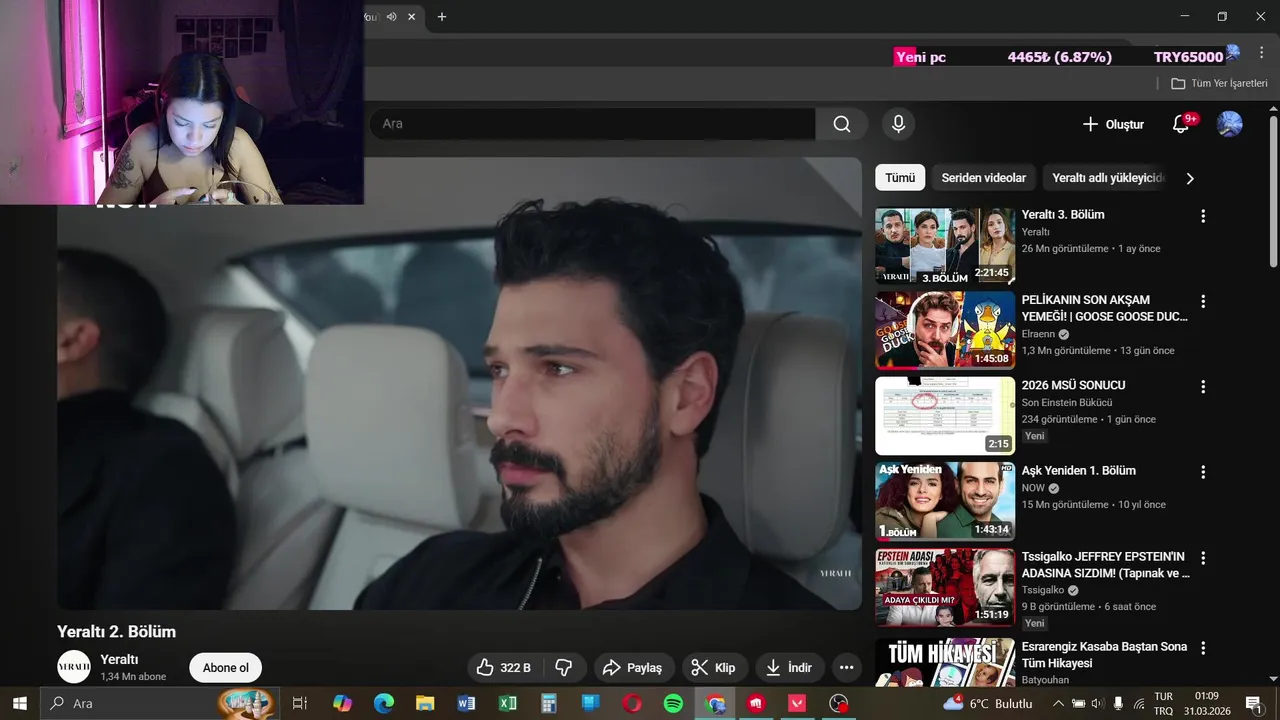Image resolution: width=1280 pixels, height=720 pixels.
Task: Click the page vertical scrollbar
Action: [1273, 190]
